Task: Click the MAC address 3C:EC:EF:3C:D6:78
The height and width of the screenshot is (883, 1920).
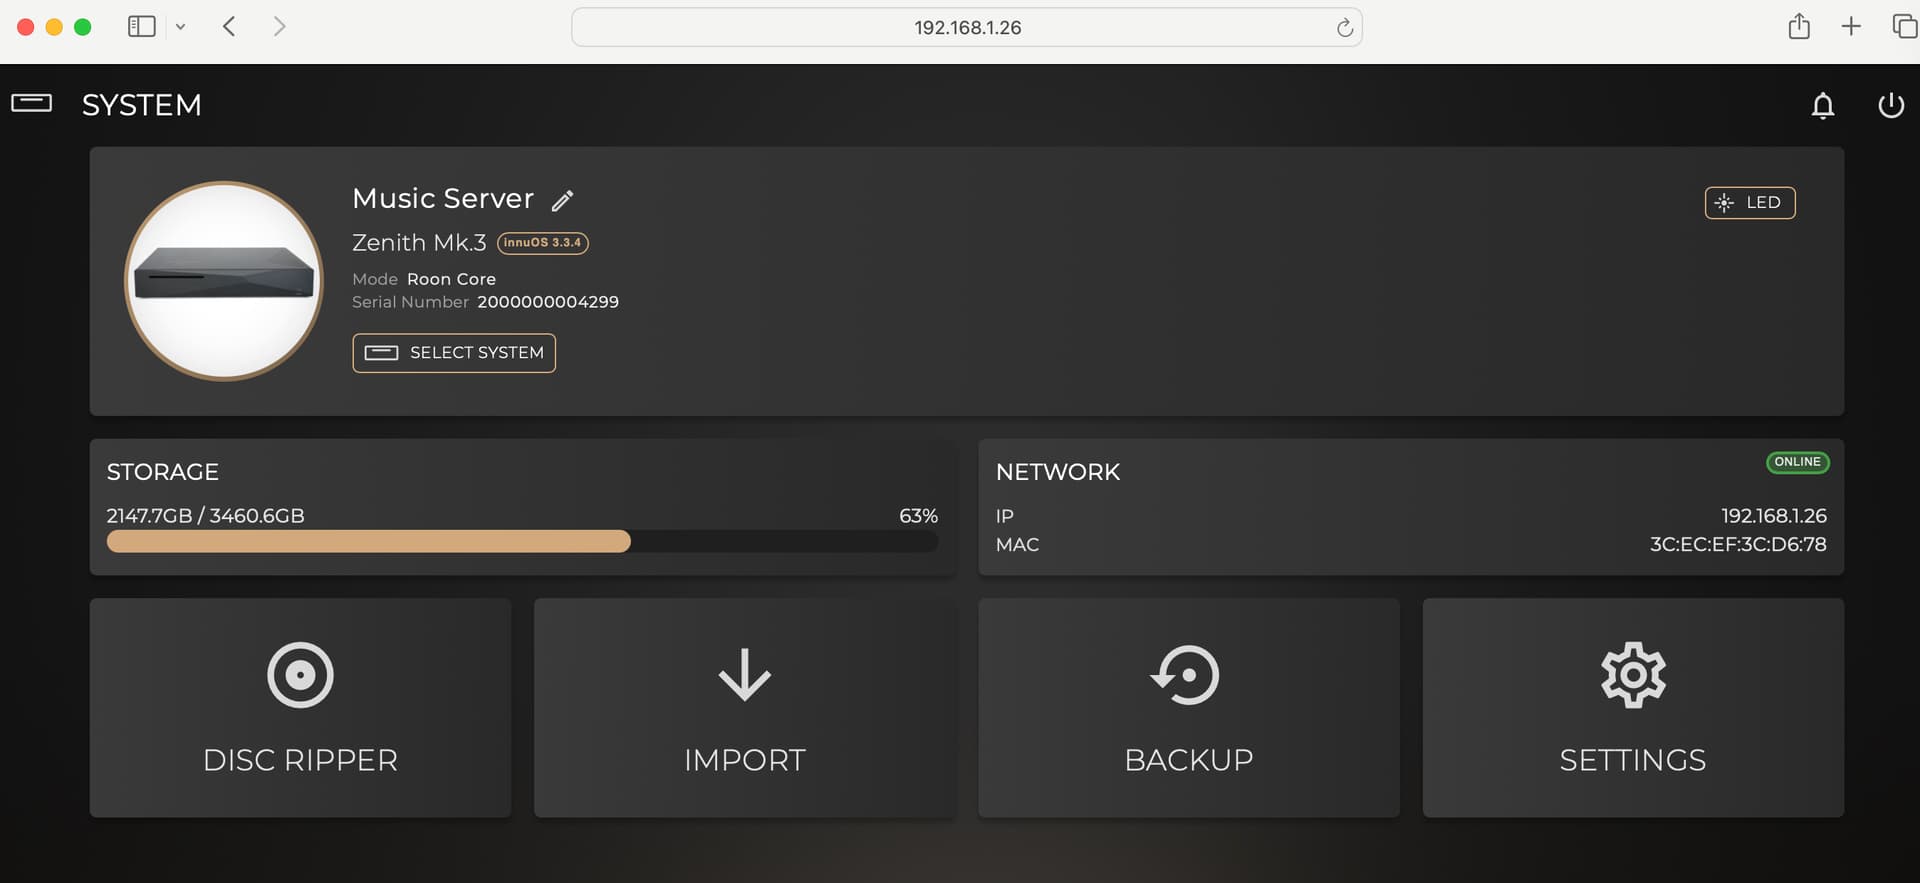Action: tap(1738, 545)
